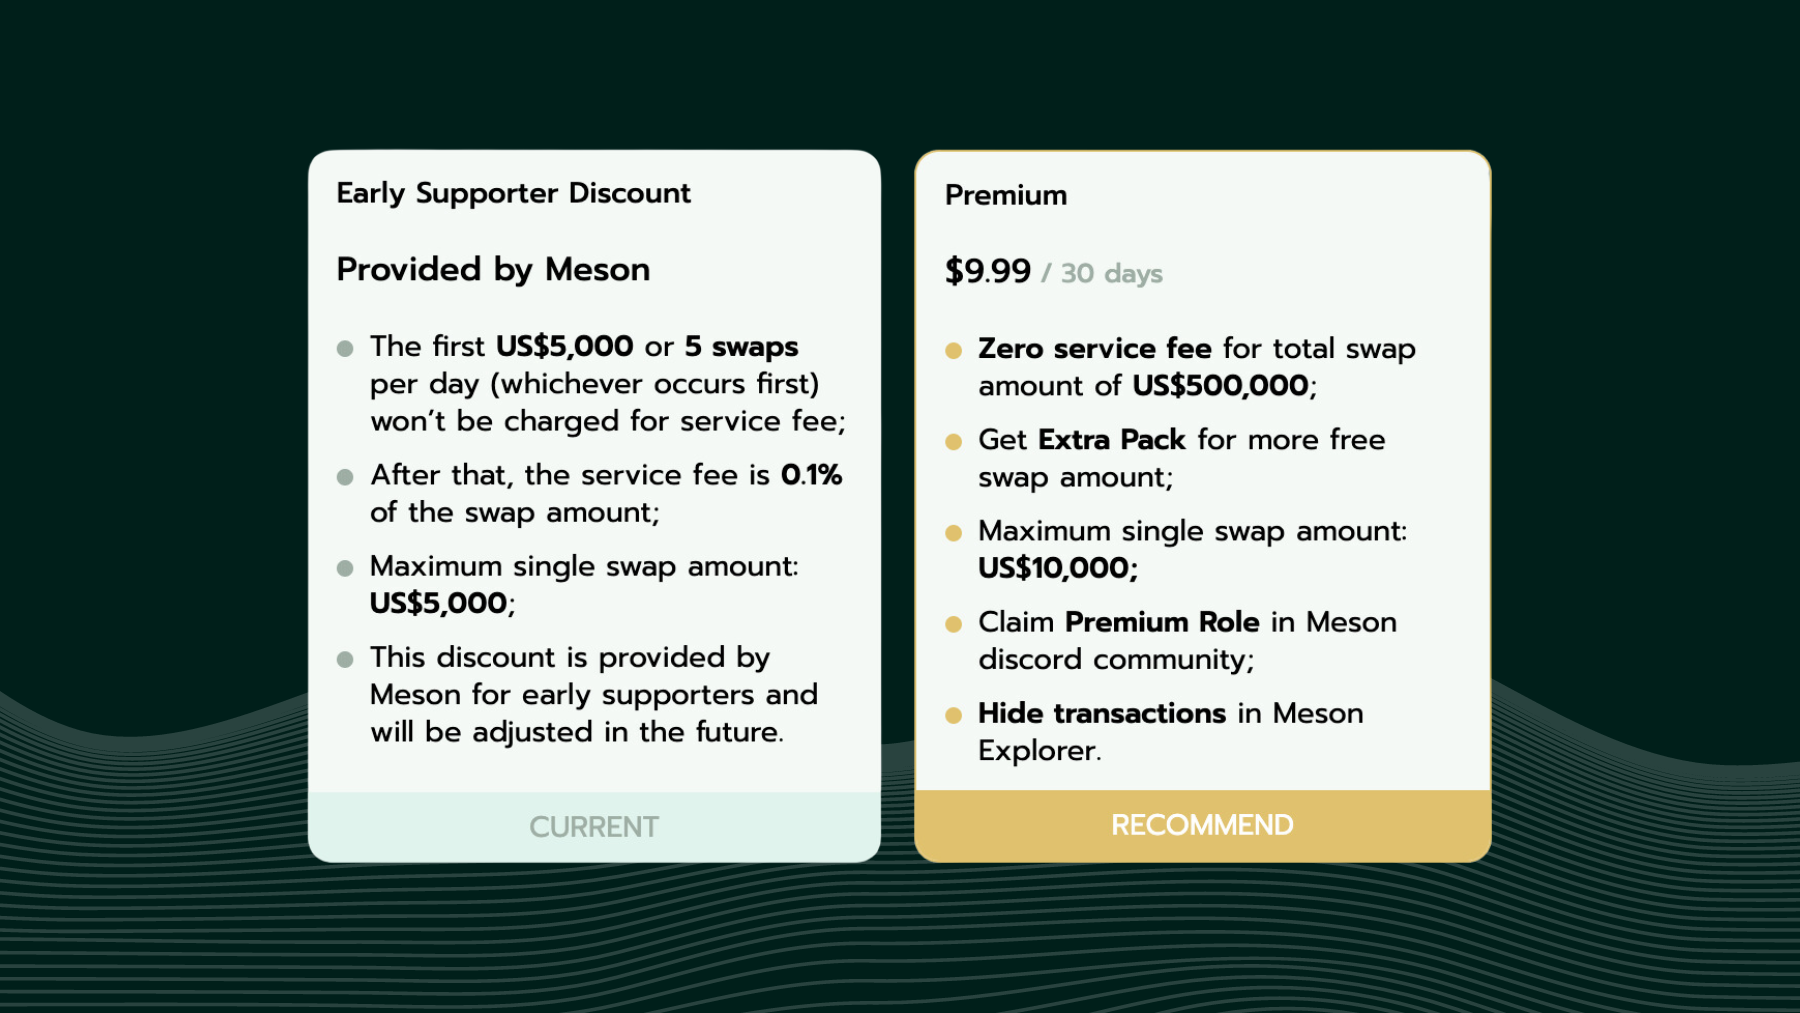
Task: Click the gold bullet beside 'Hide transactions'
Action: (x=953, y=715)
